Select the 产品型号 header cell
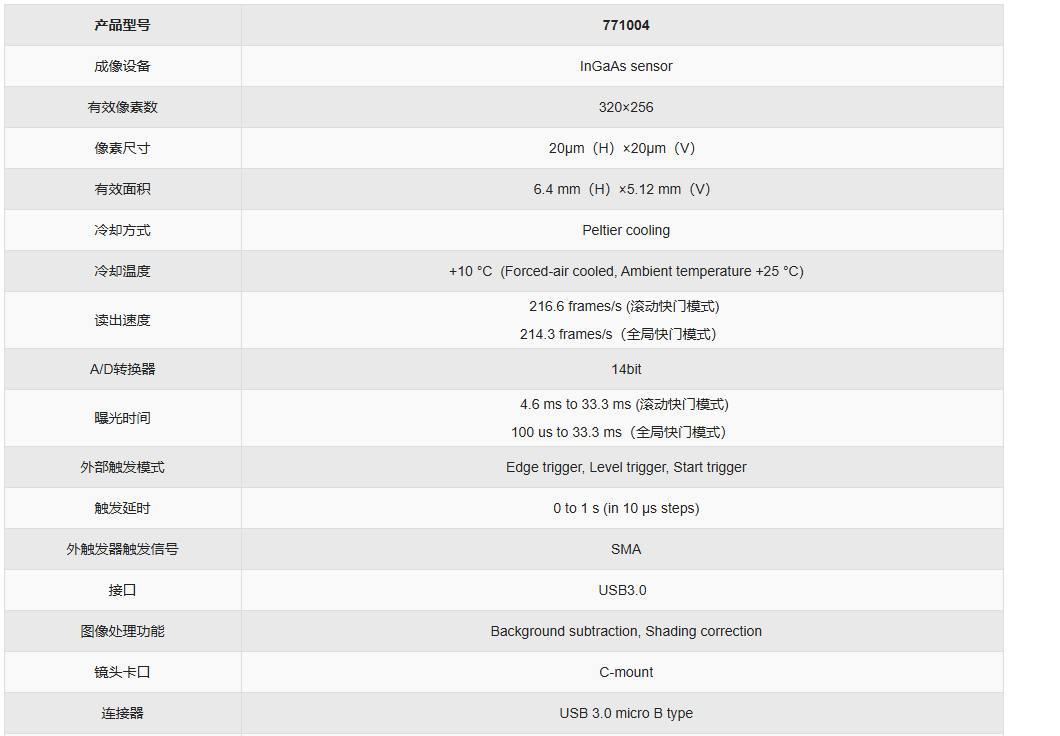This screenshot has height=736, width=1060. pyautogui.click(x=122, y=25)
